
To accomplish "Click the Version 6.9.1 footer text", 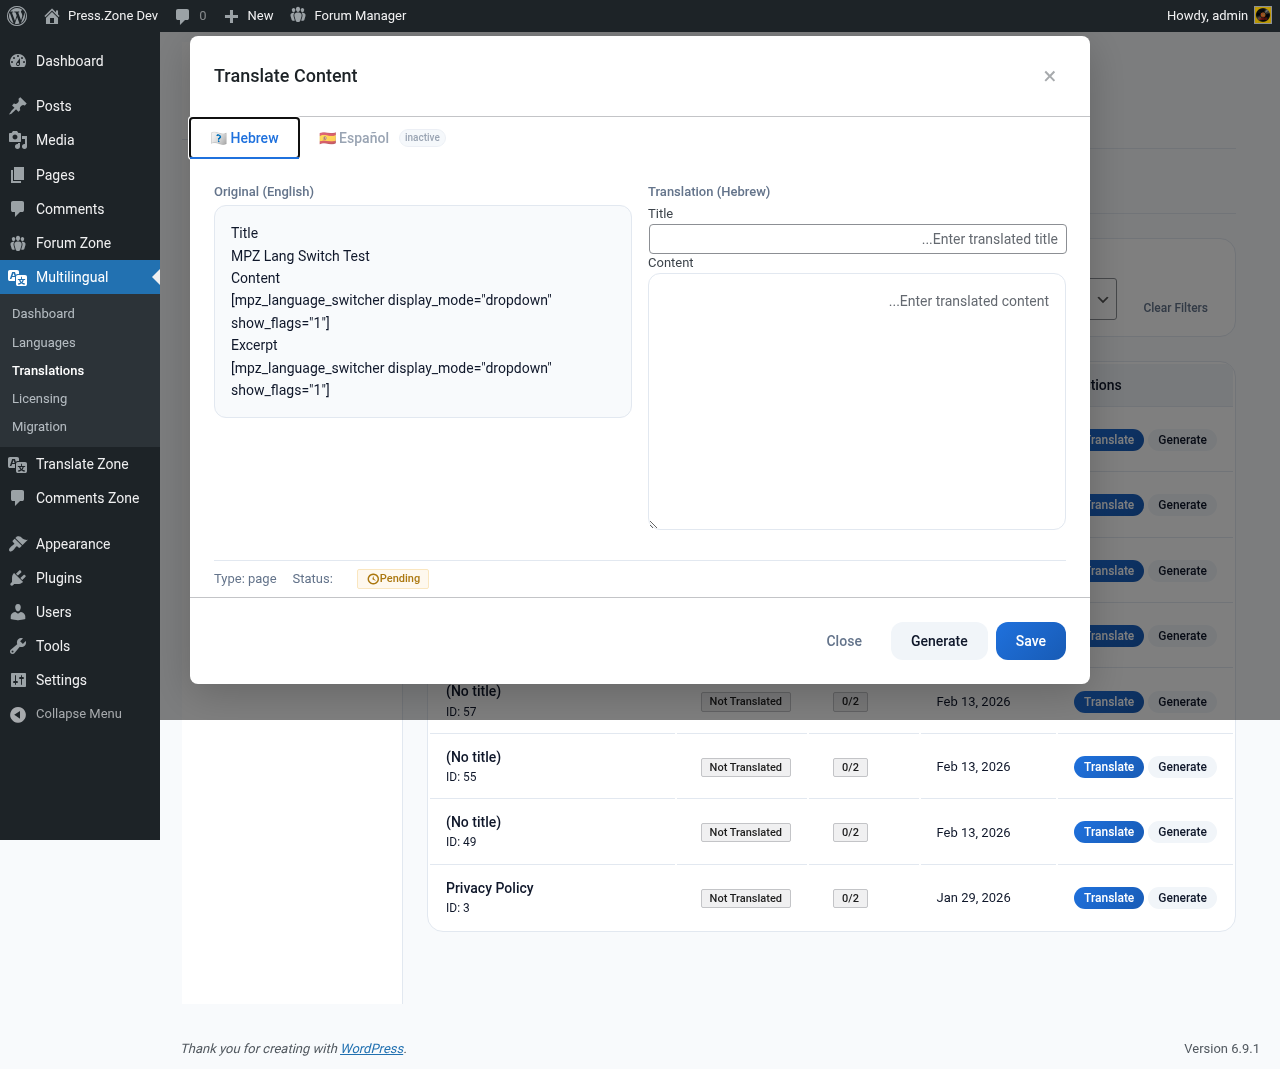I will [x=1221, y=1049].
